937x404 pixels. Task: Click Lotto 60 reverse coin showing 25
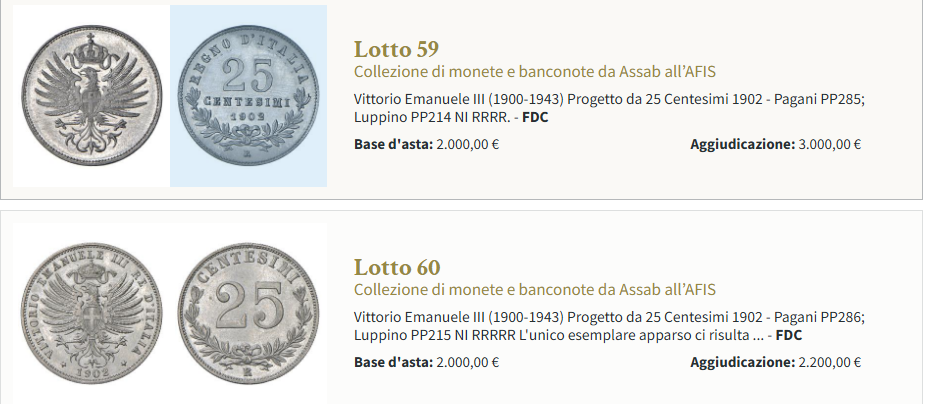coord(248,313)
